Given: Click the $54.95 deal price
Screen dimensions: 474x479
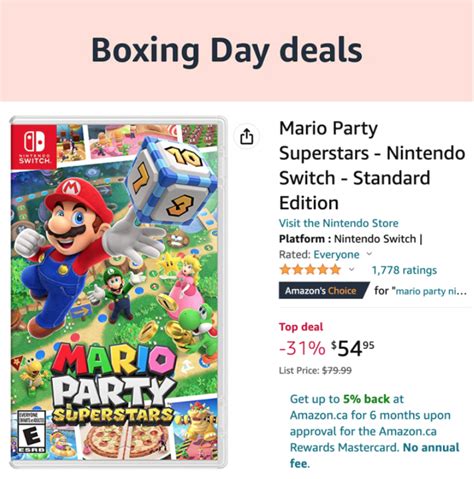Looking at the screenshot, I should [353, 348].
